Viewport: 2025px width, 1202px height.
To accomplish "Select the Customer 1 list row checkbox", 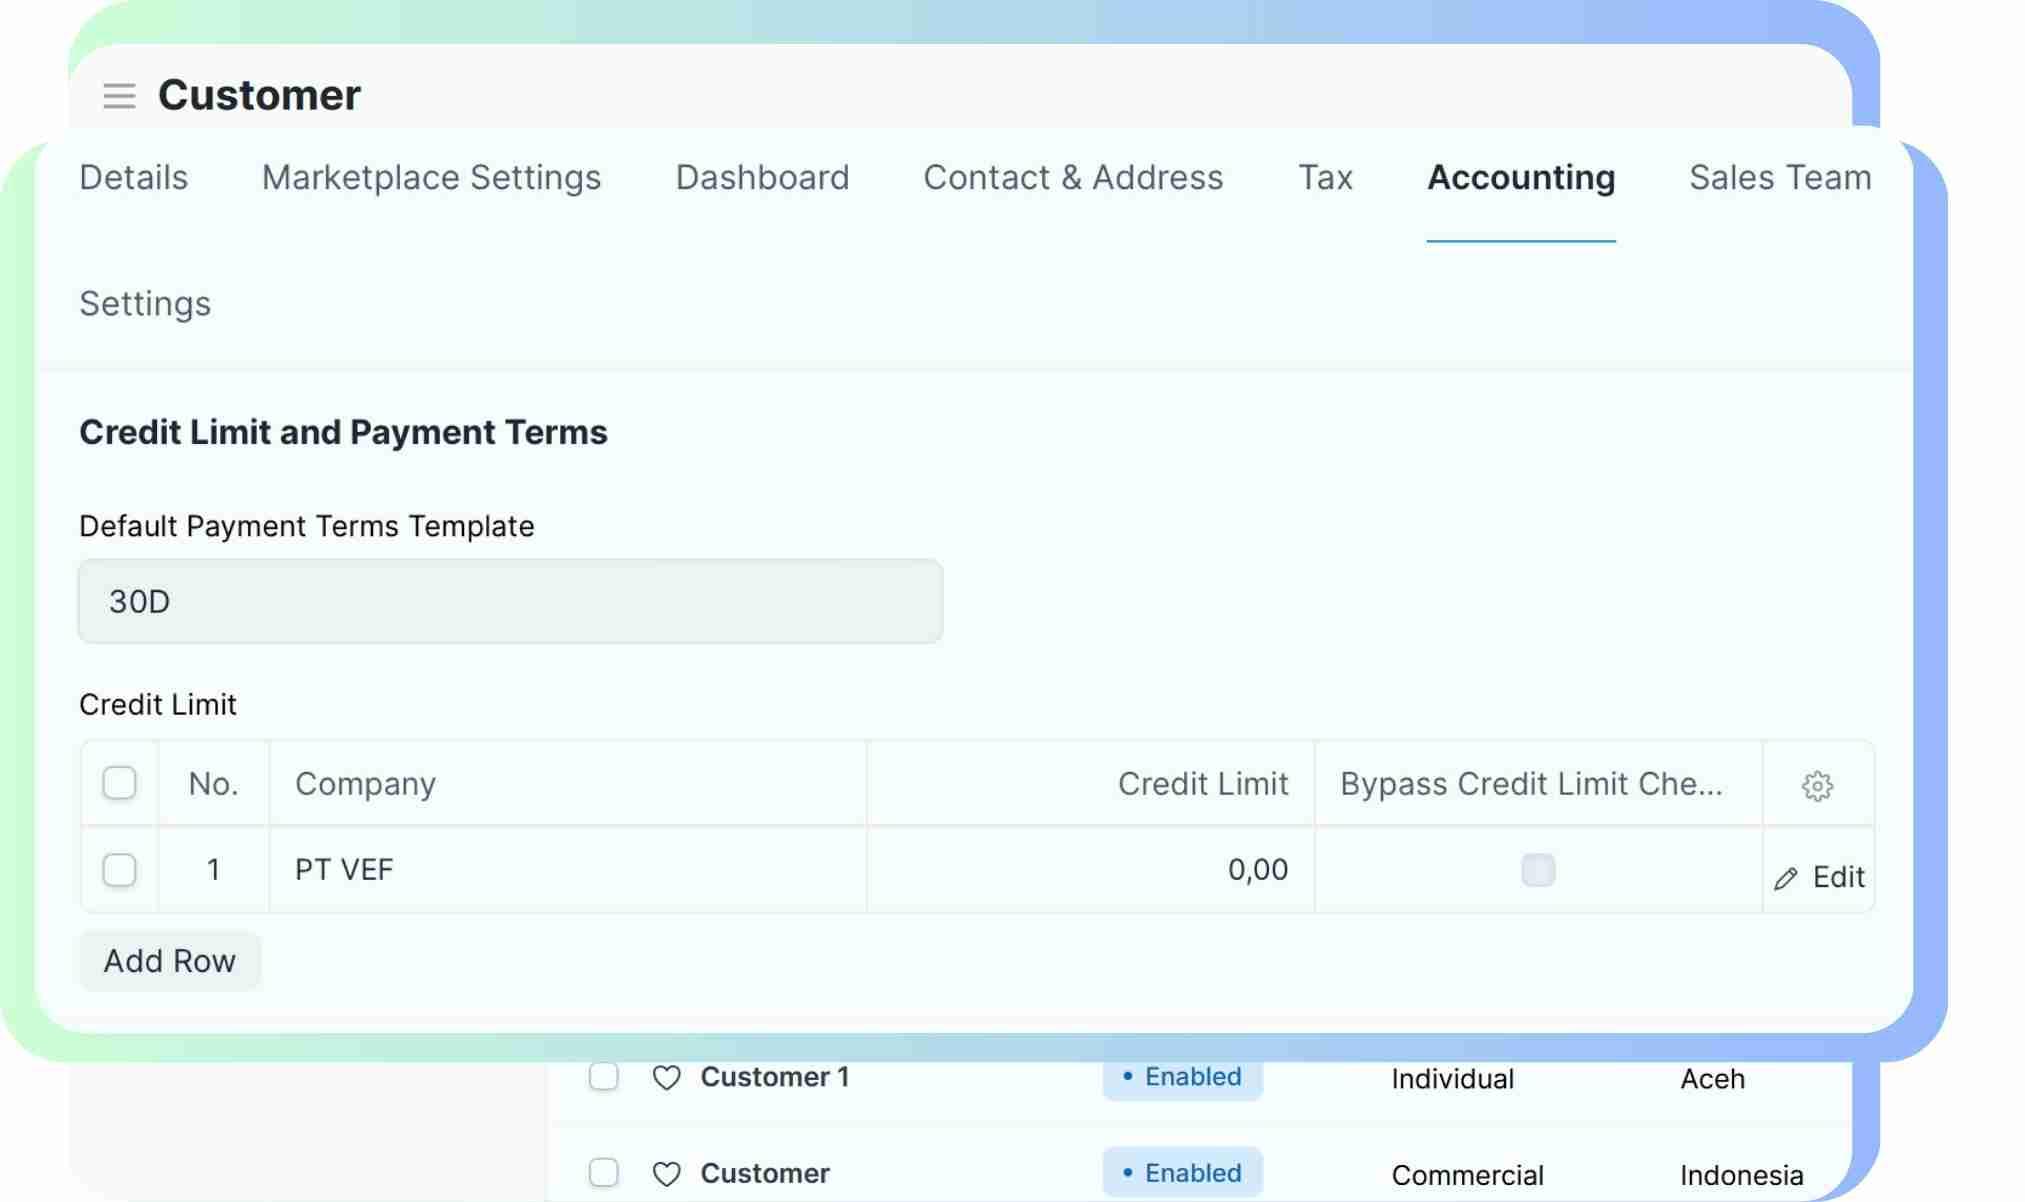I will (603, 1077).
